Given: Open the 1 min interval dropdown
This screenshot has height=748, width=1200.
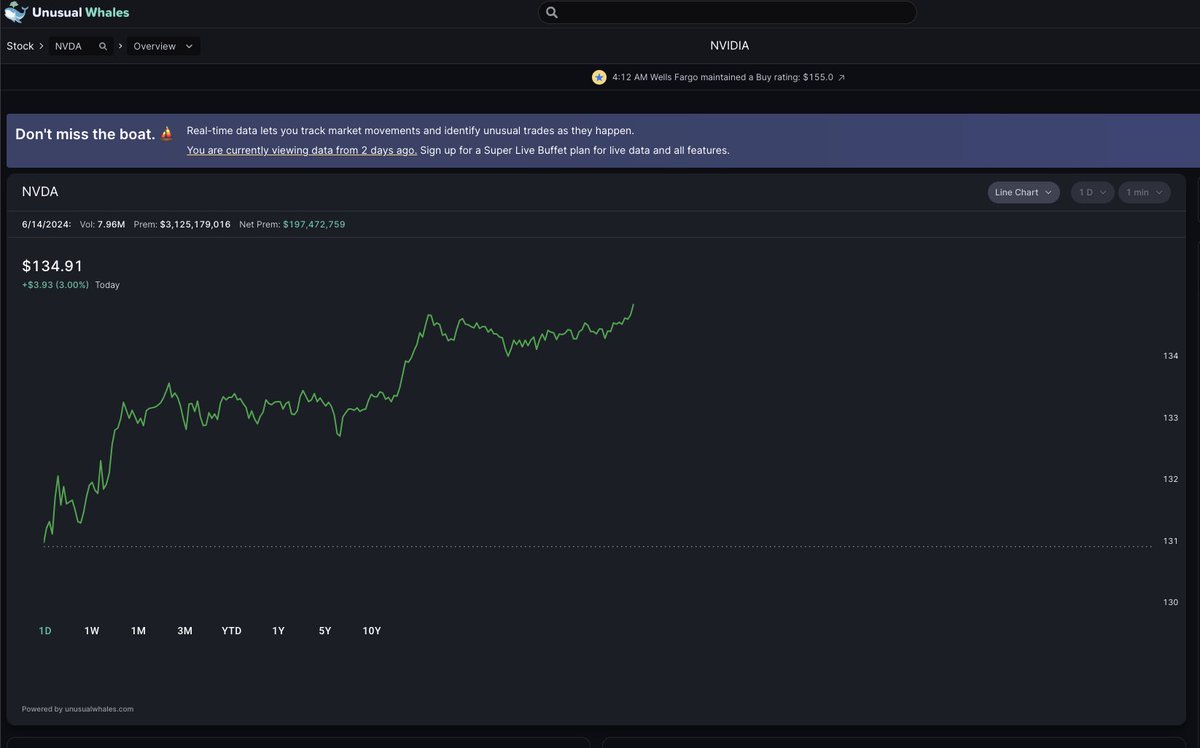Looking at the screenshot, I should [x=1144, y=192].
